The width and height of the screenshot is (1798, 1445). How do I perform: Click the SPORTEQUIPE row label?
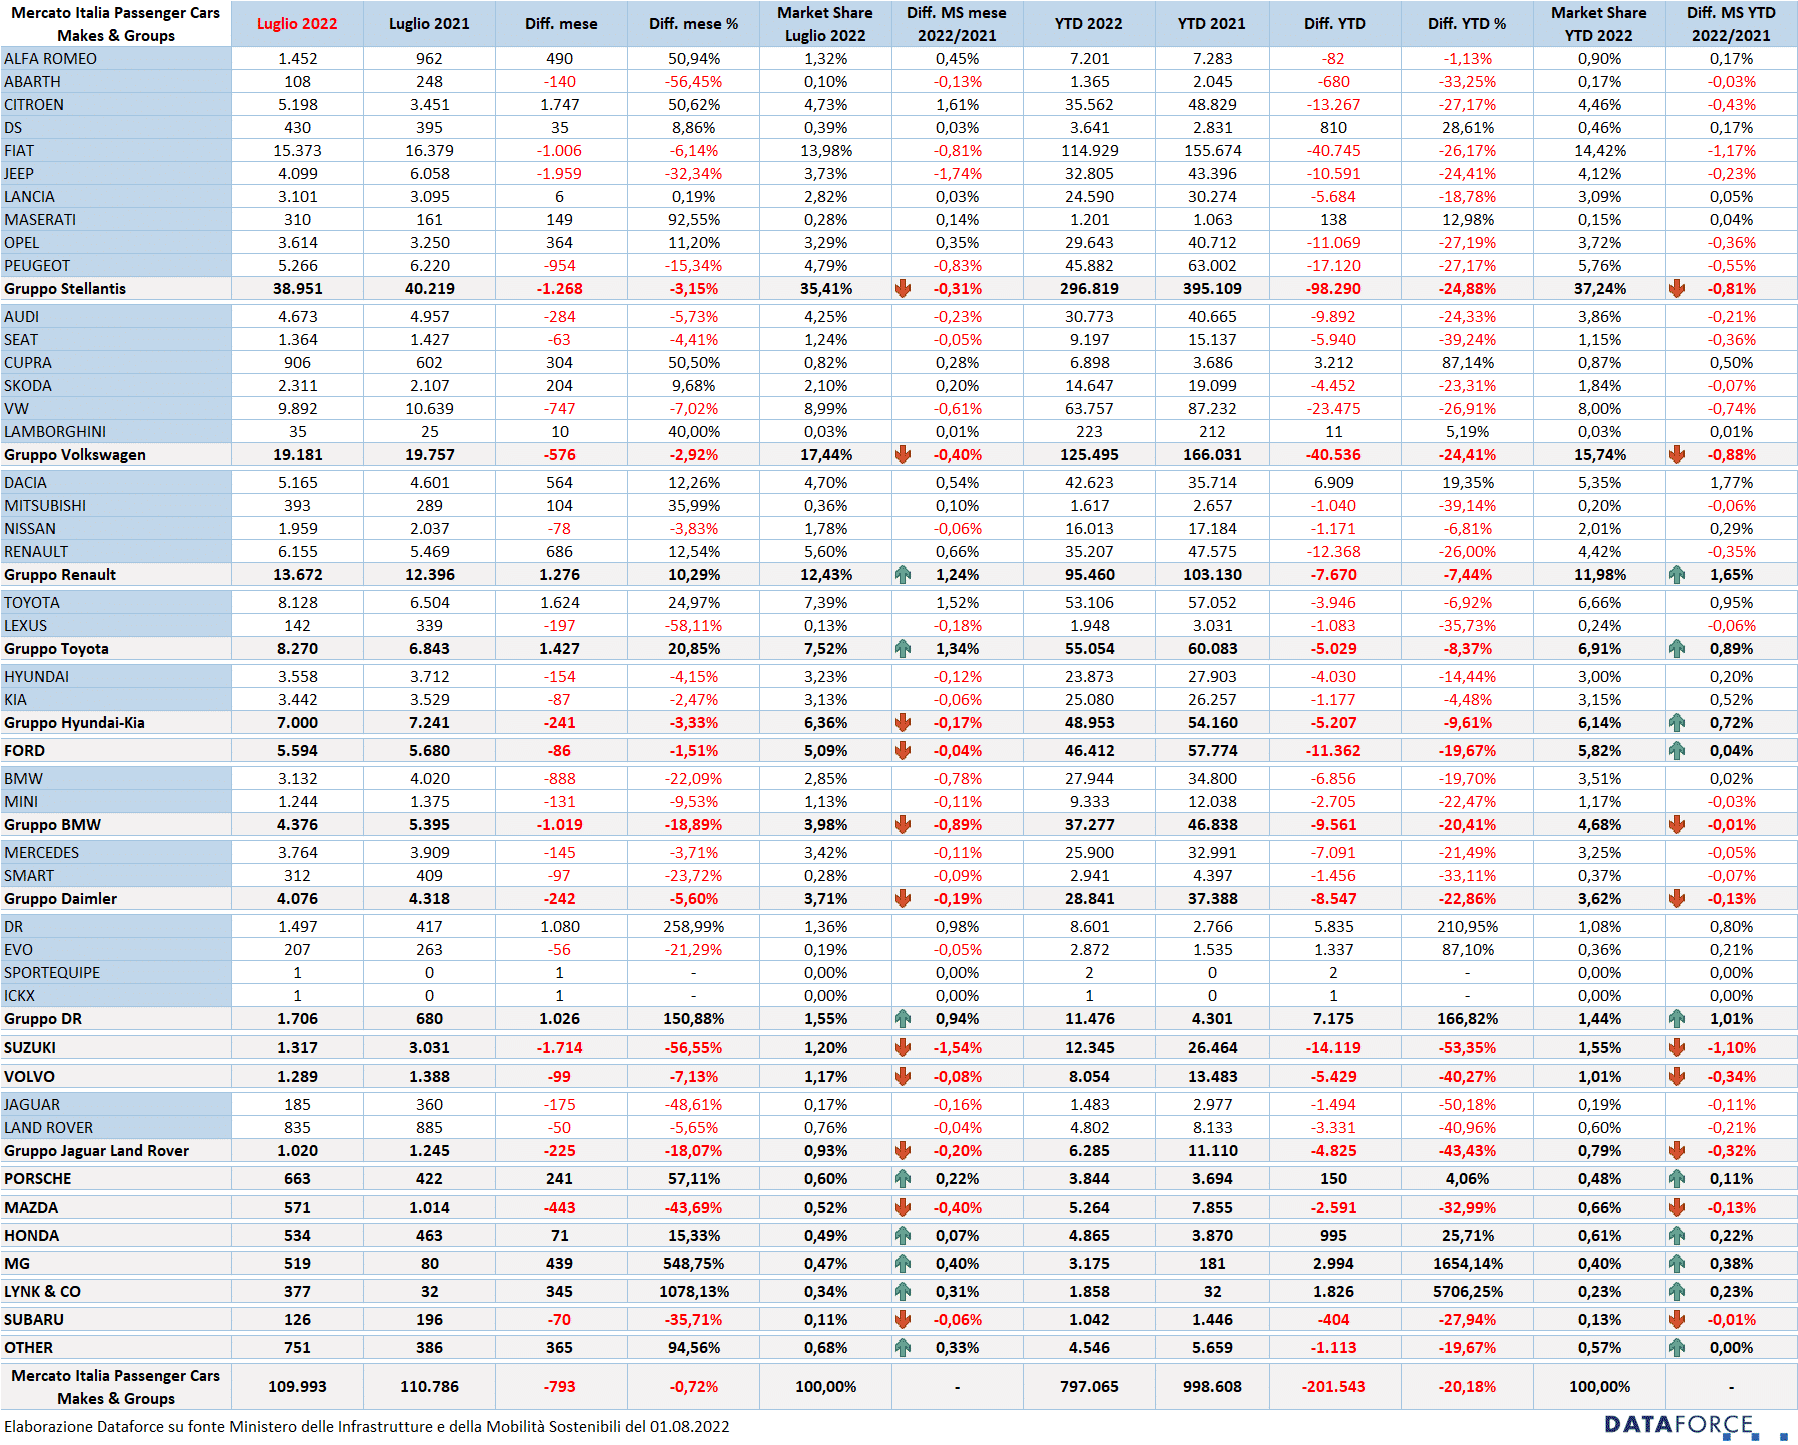[x=52, y=973]
